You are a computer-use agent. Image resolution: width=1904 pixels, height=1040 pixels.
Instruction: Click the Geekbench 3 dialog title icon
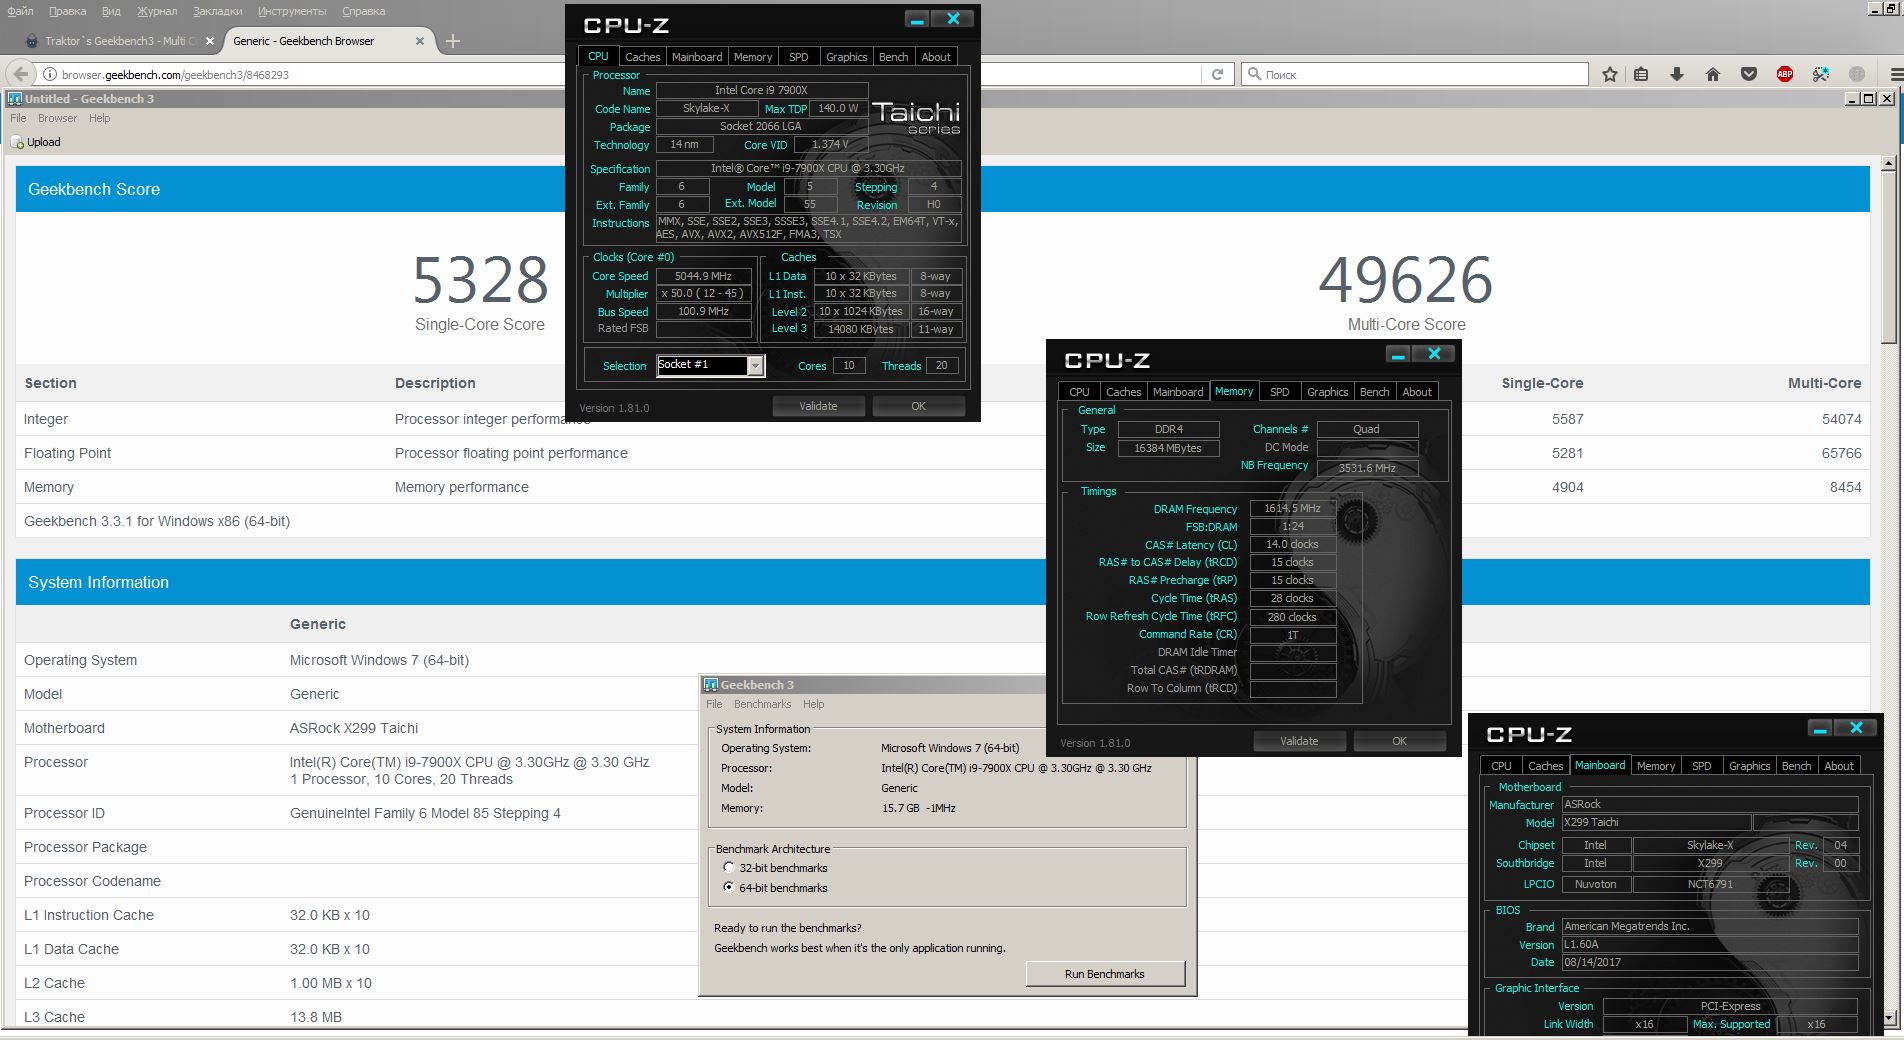point(711,685)
